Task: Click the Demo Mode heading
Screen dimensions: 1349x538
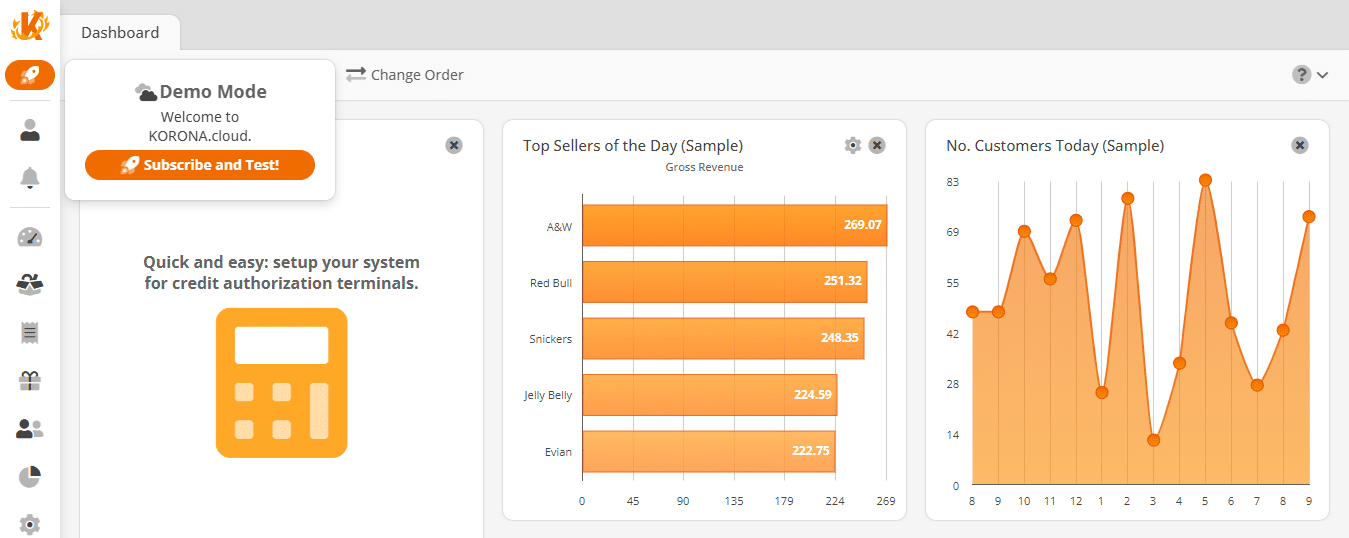Action: click(x=213, y=92)
